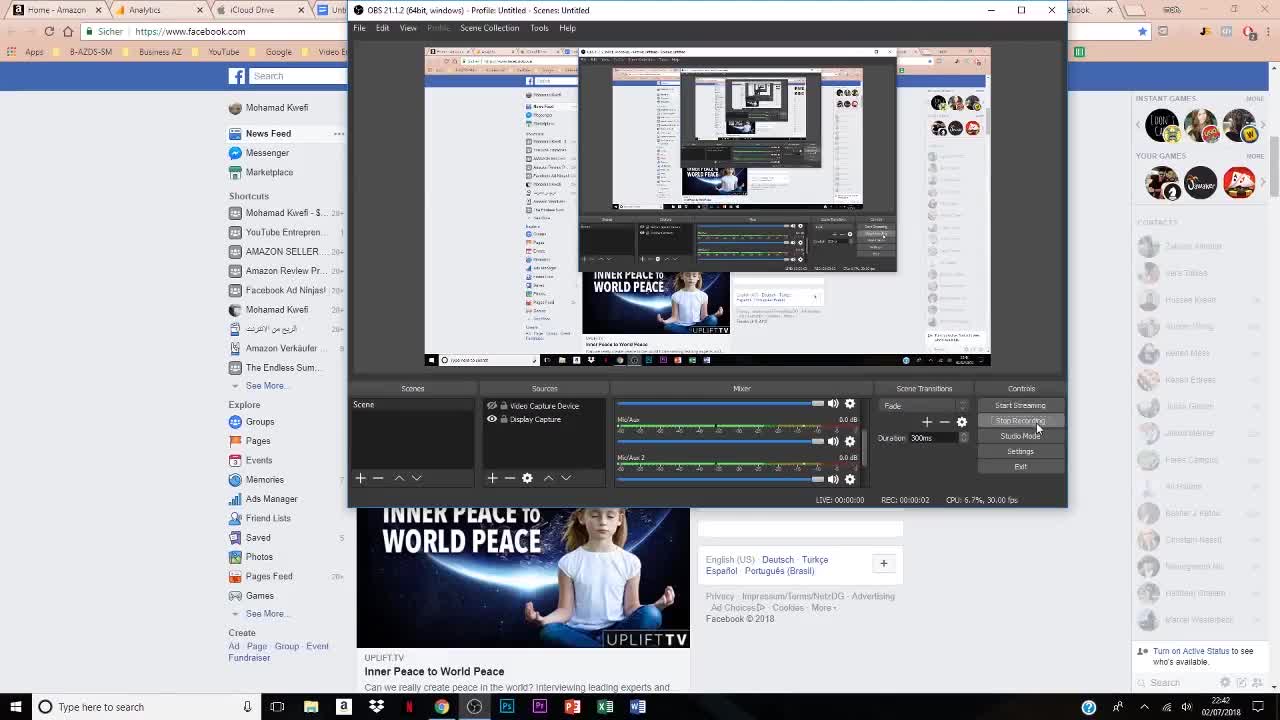Open the OBS View menu
1280x720 pixels.
coord(408,28)
